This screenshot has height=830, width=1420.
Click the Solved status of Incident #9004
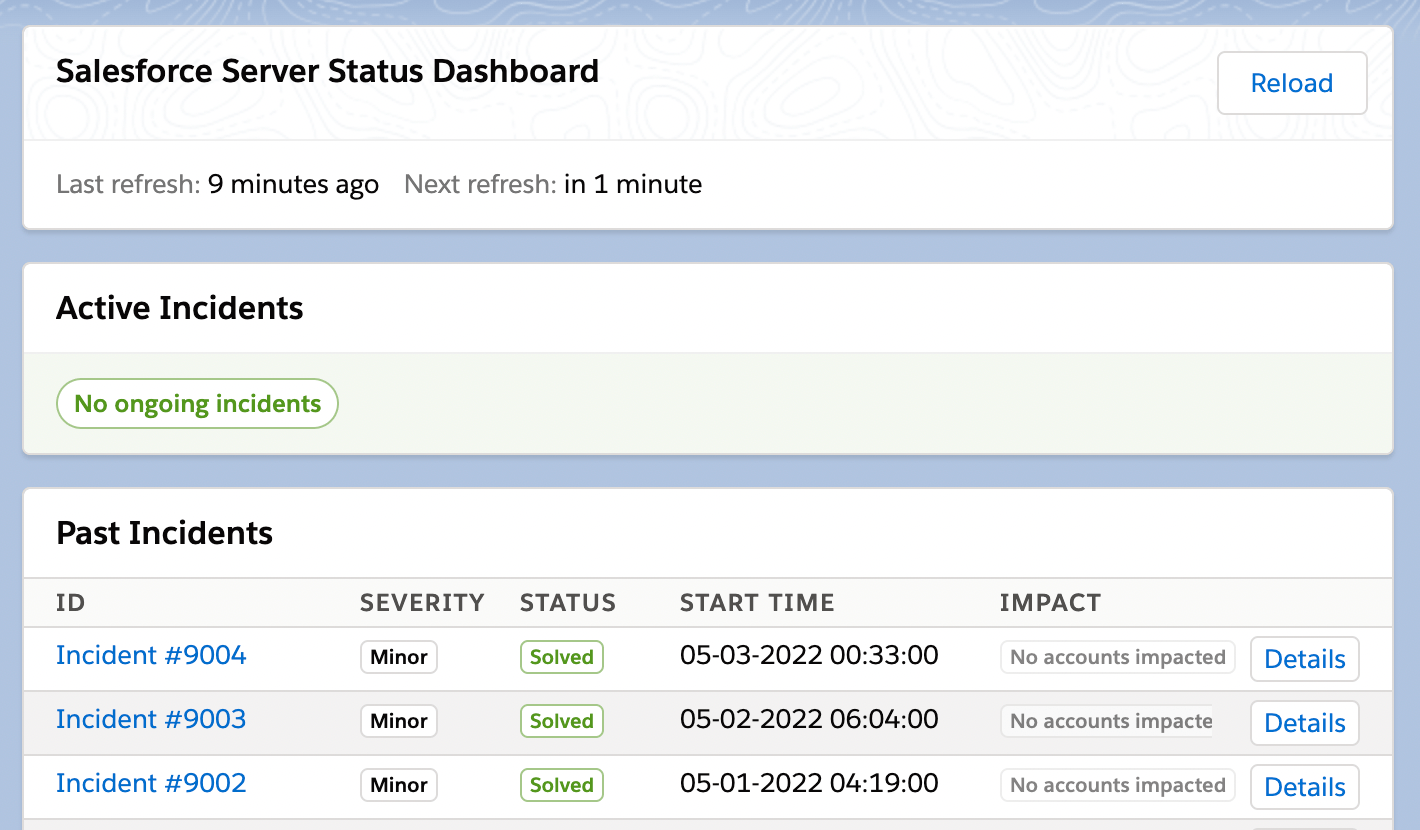pos(562,657)
